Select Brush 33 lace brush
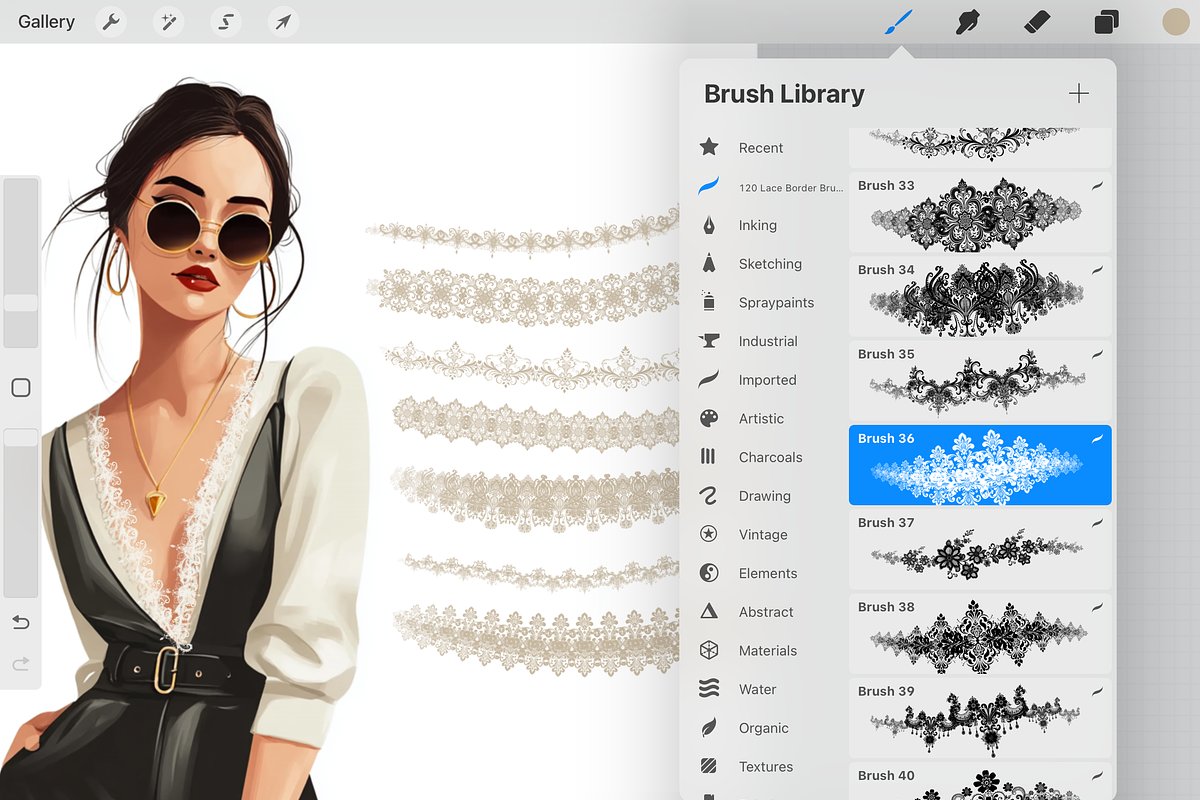The height and width of the screenshot is (800, 1200). (x=980, y=212)
